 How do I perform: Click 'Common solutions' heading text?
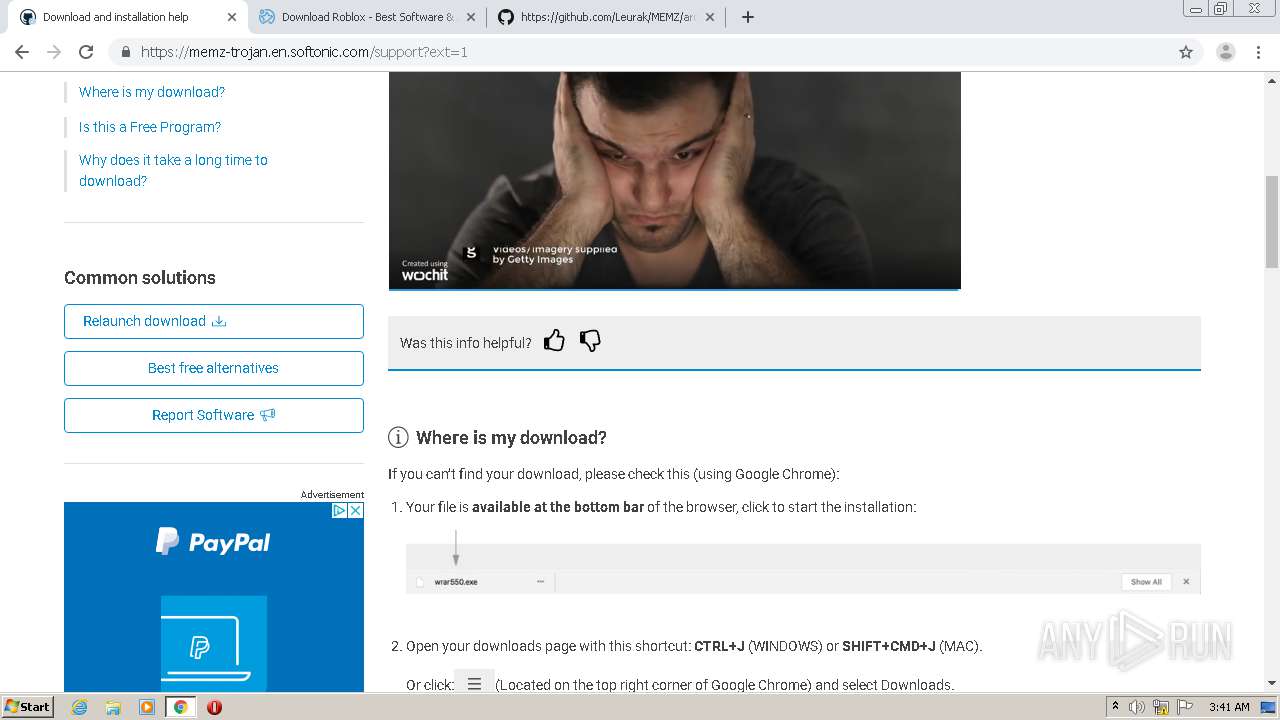click(x=140, y=278)
